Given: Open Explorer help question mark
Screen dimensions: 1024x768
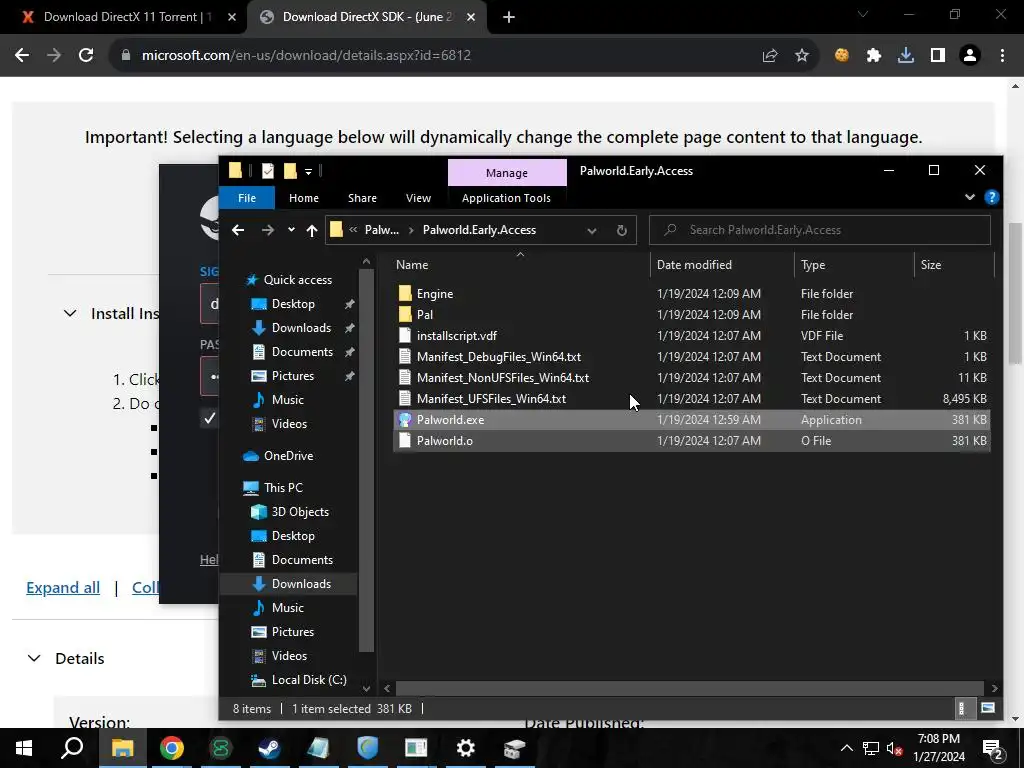Looking at the screenshot, I should pyautogui.click(x=991, y=197).
